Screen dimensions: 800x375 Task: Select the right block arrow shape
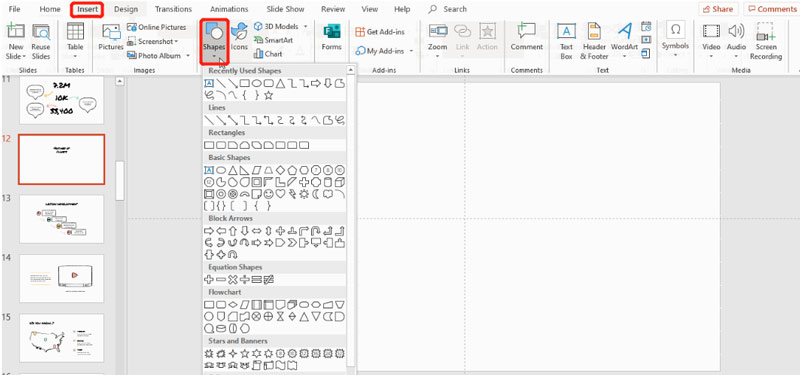click(x=209, y=231)
